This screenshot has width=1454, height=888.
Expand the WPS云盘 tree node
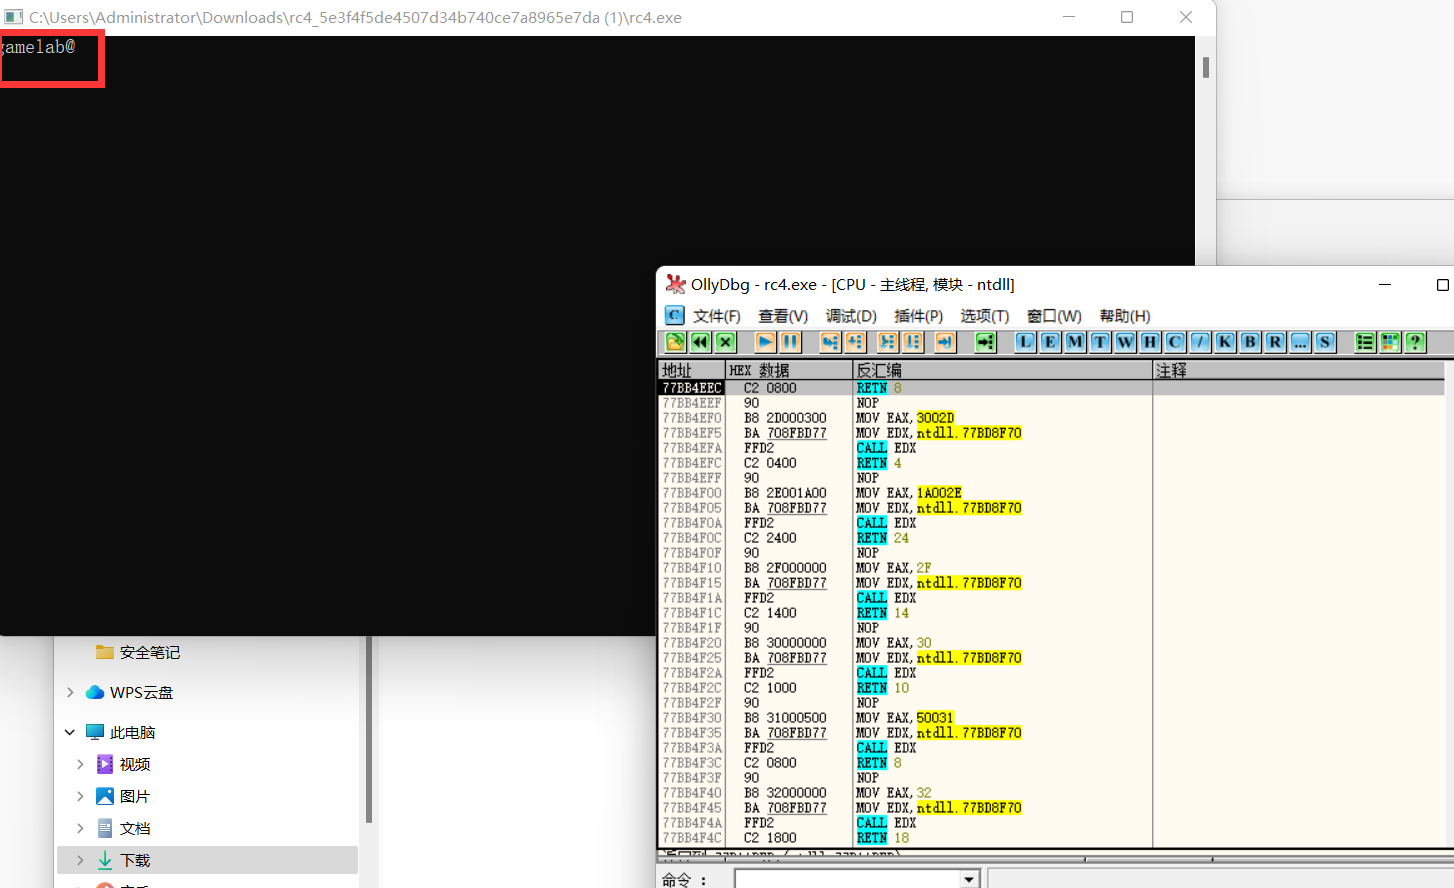[70, 692]
